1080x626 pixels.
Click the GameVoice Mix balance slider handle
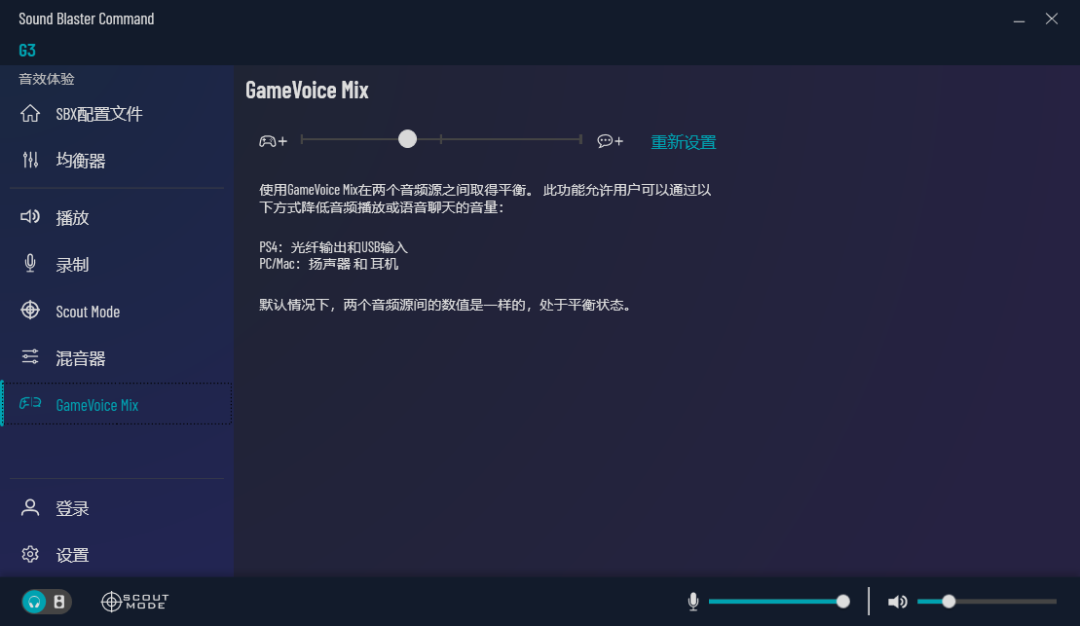point(407,139)
